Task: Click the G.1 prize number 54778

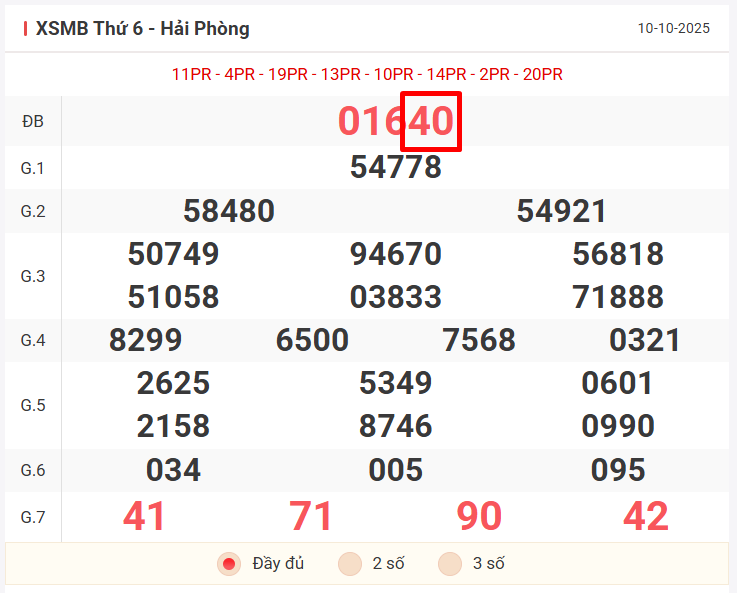Action: (x=396, y=167)
